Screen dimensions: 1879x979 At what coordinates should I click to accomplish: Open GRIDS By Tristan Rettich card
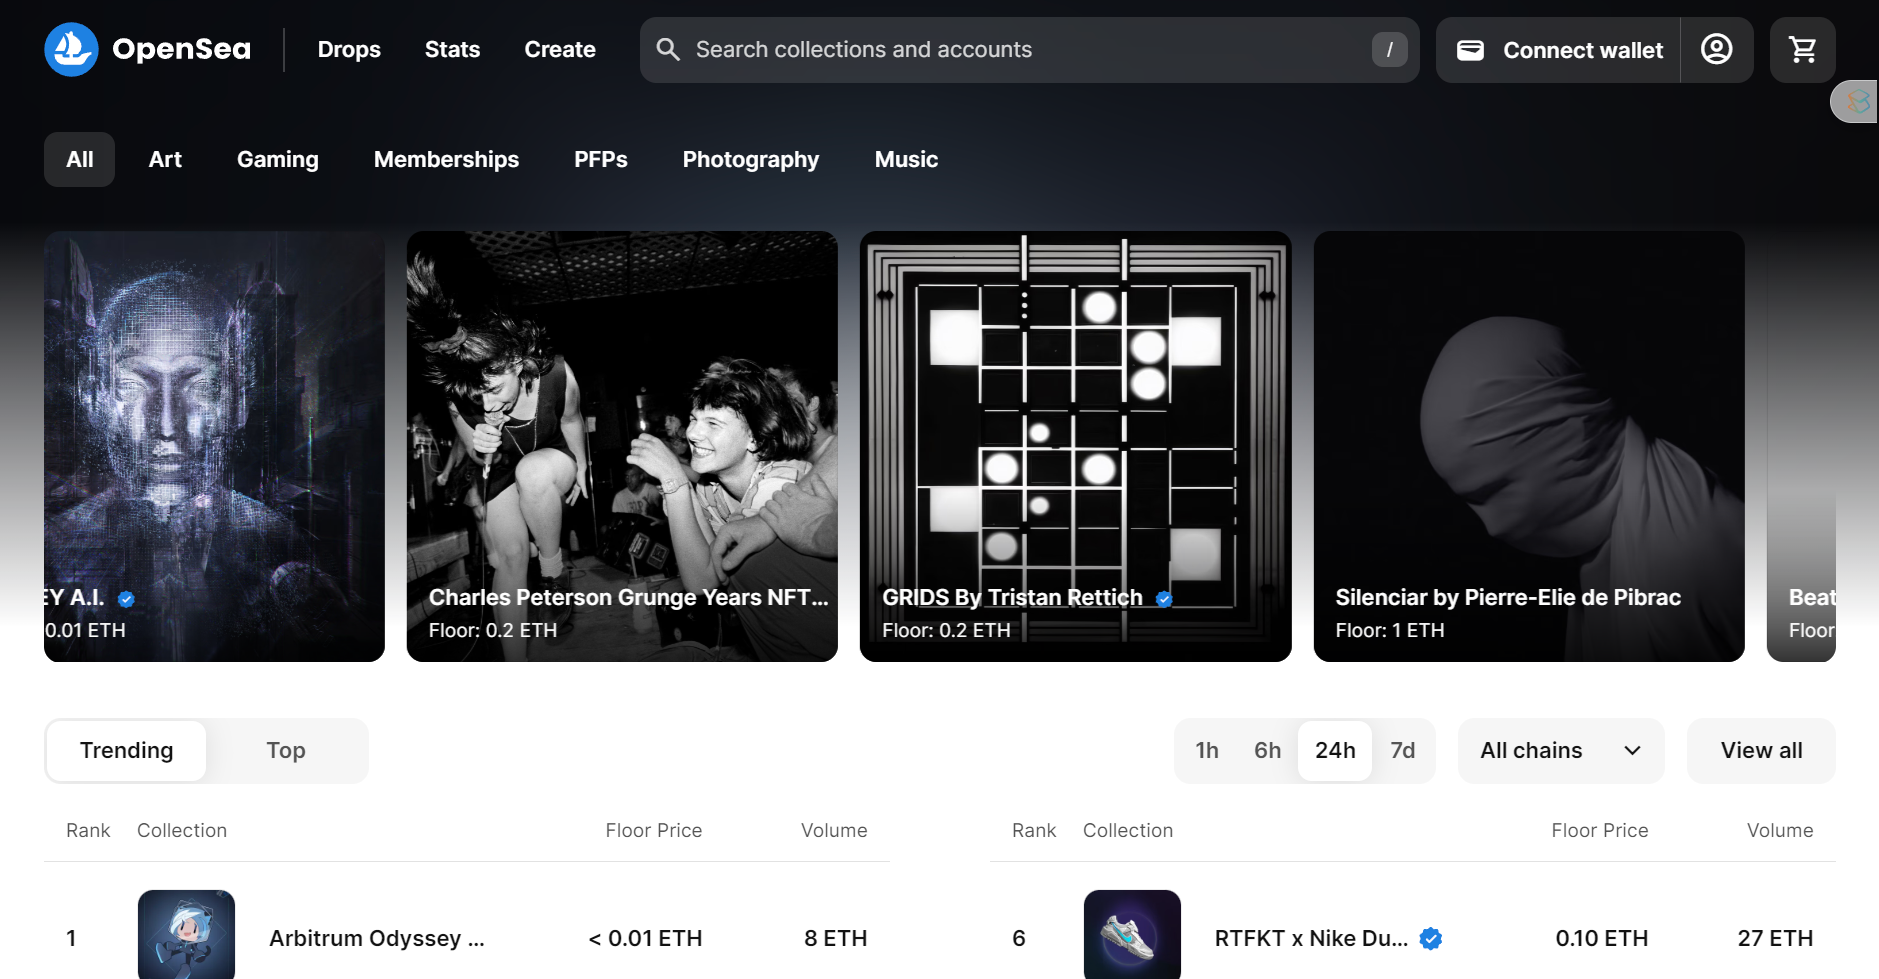1075,446
